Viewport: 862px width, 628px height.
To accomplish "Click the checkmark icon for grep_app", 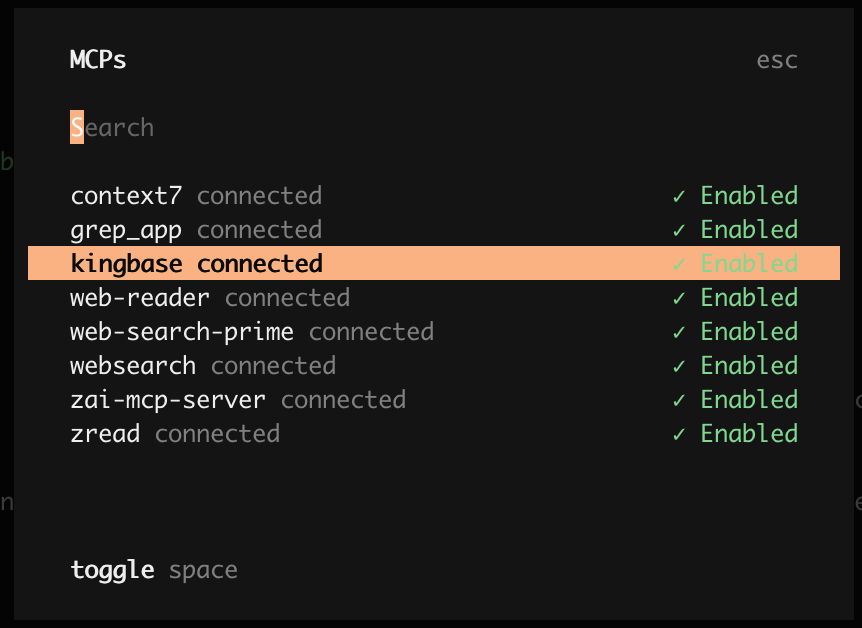I will tap(679, 230).
